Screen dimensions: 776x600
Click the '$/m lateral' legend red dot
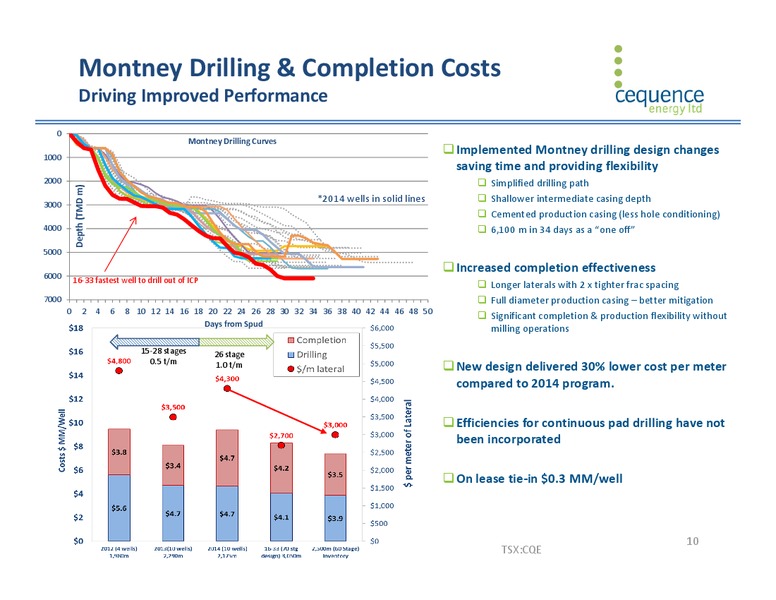click(x=291, y=369)
